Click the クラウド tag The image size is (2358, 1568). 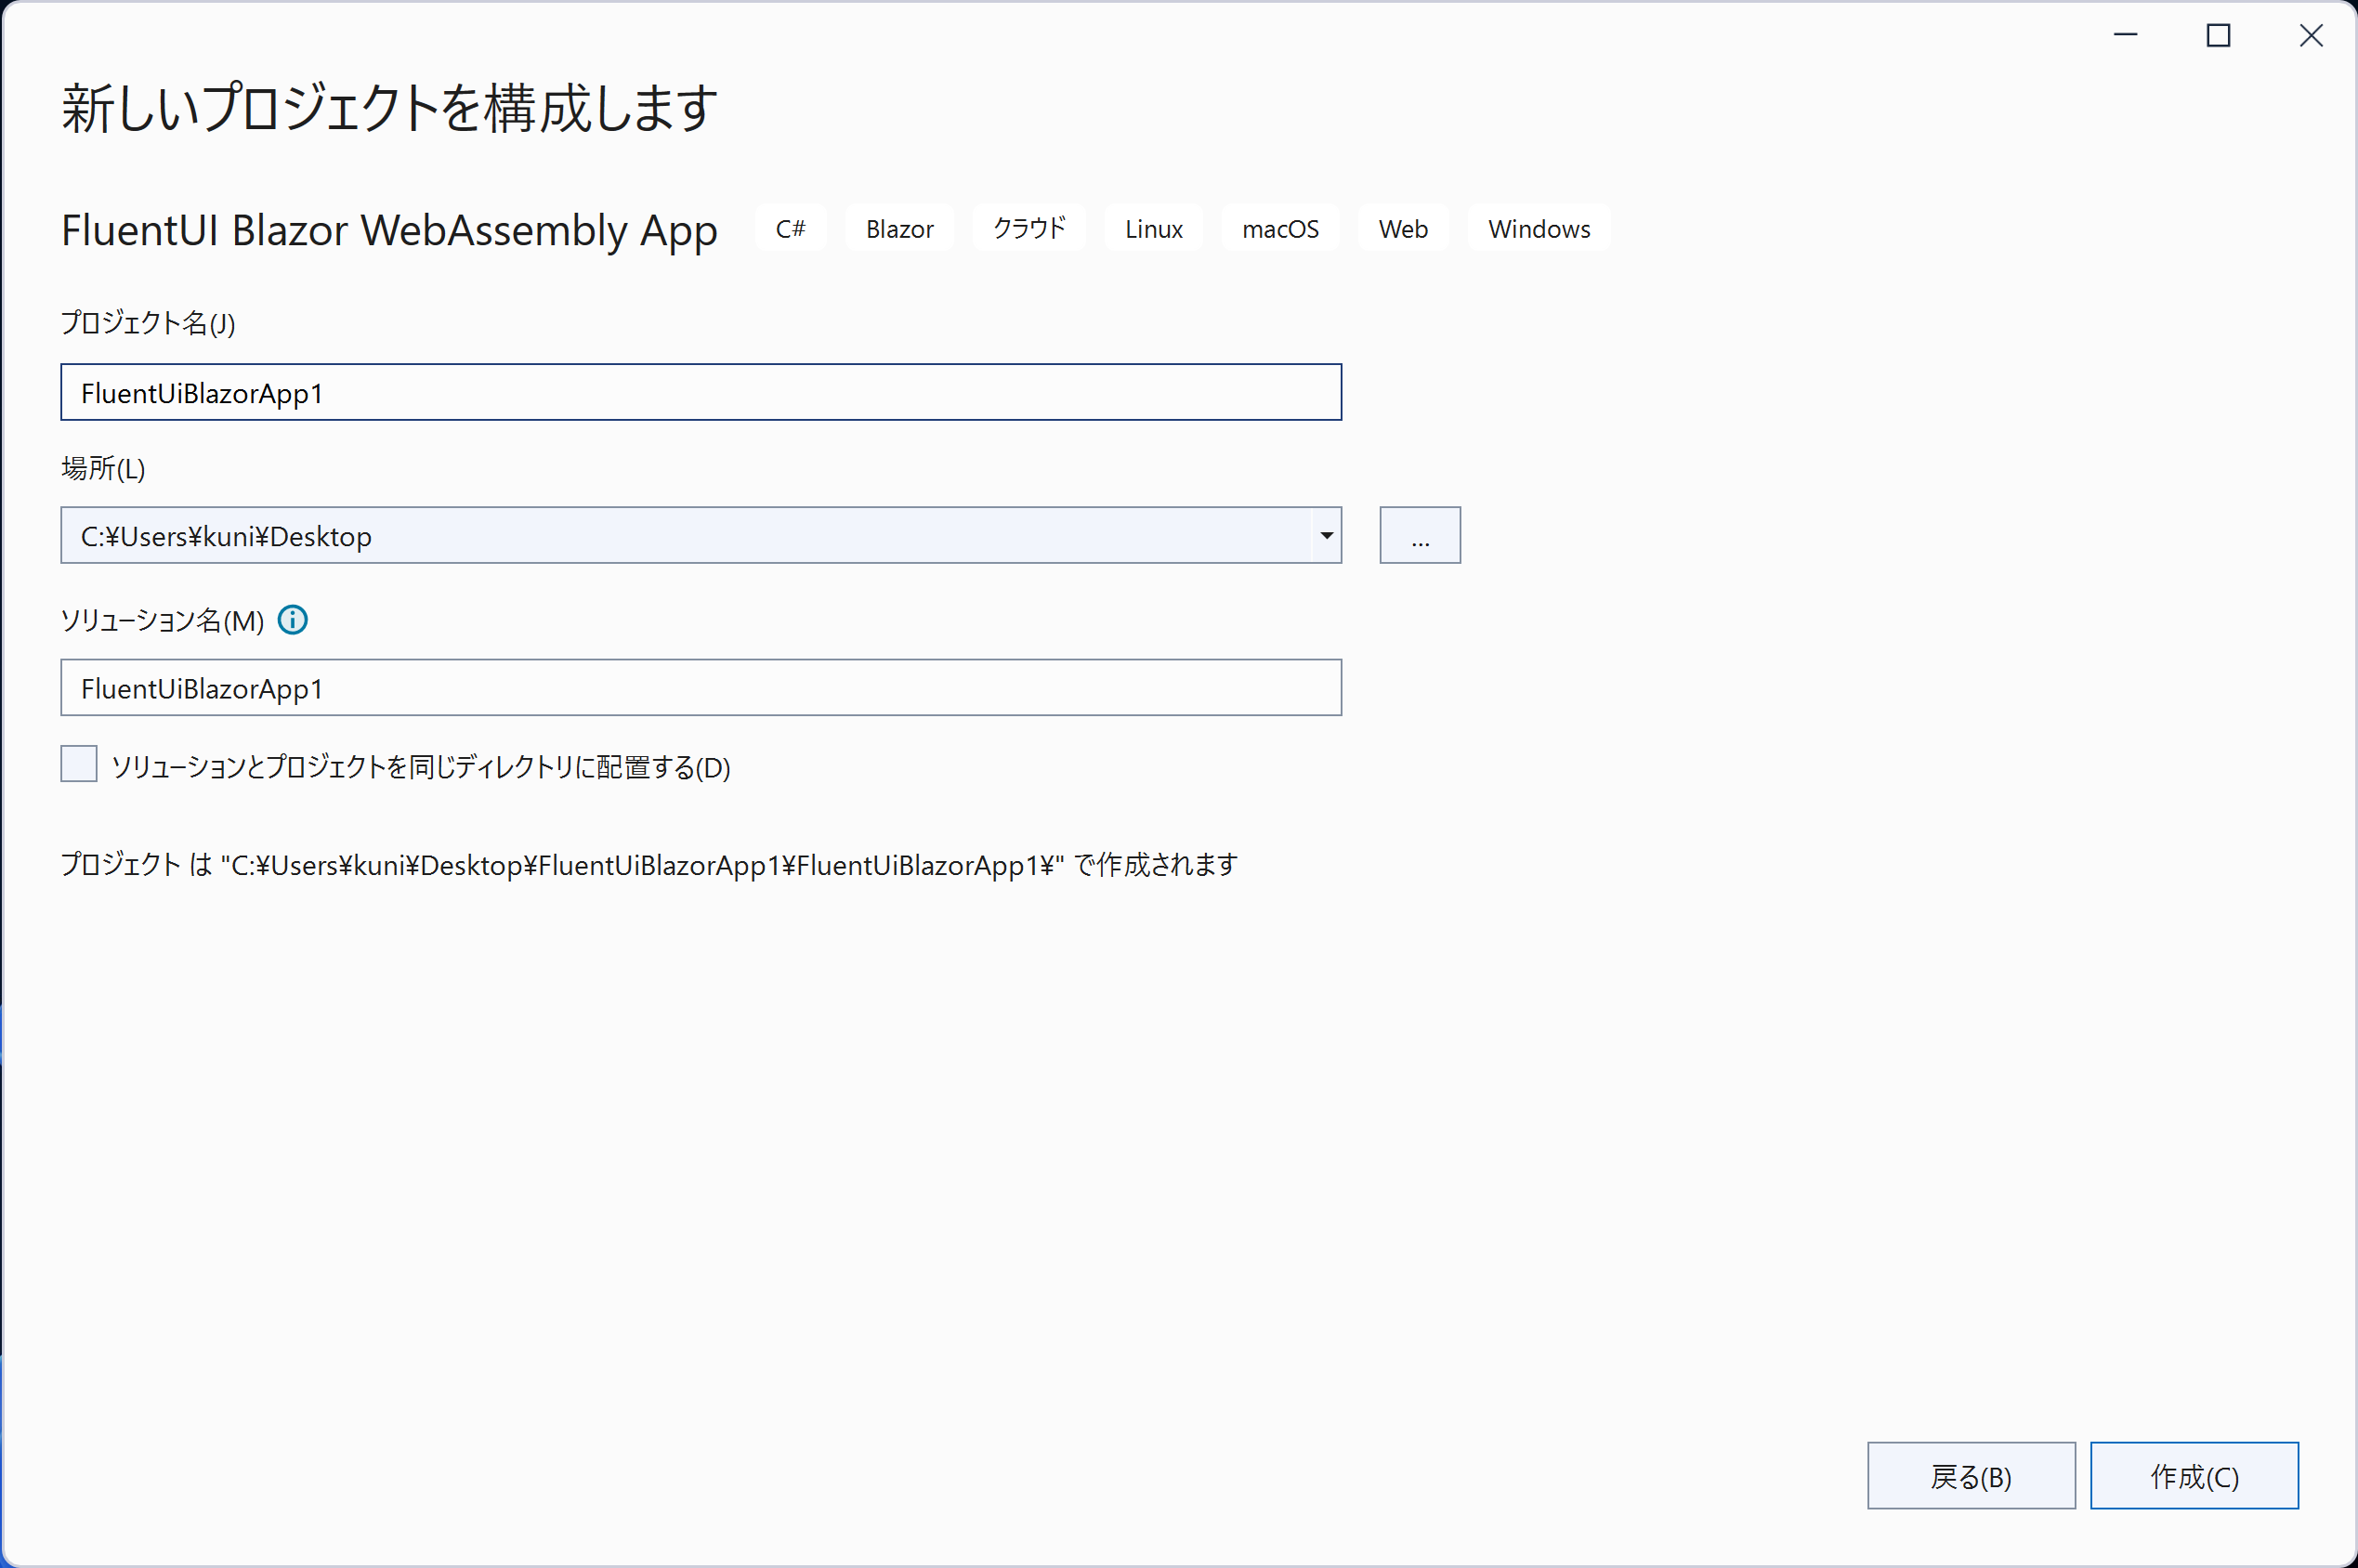[1029, 228]
